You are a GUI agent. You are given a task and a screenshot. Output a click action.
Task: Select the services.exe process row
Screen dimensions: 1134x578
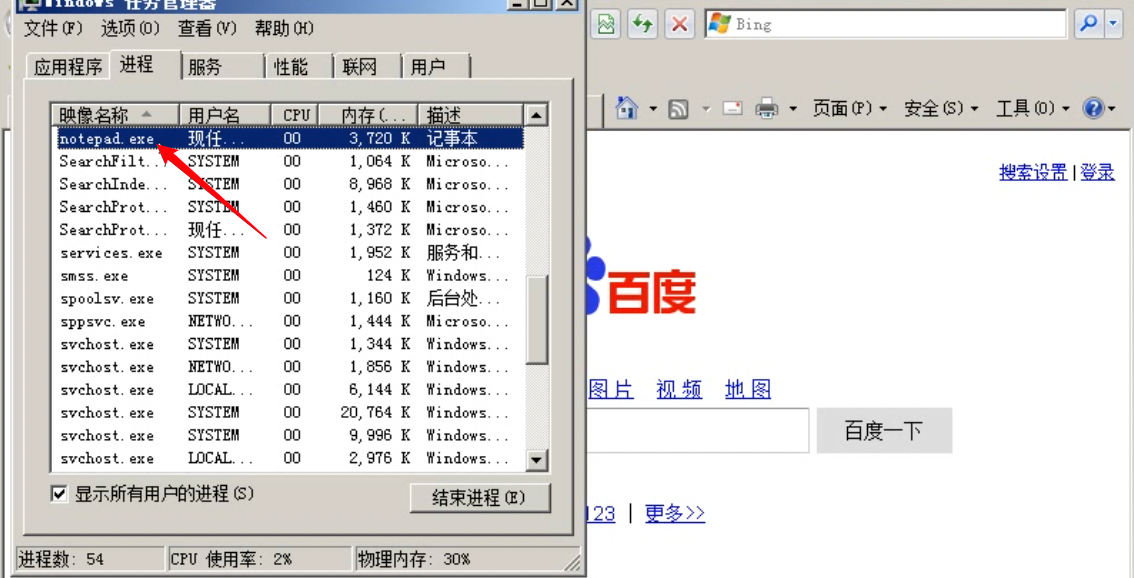pos(290,252)
